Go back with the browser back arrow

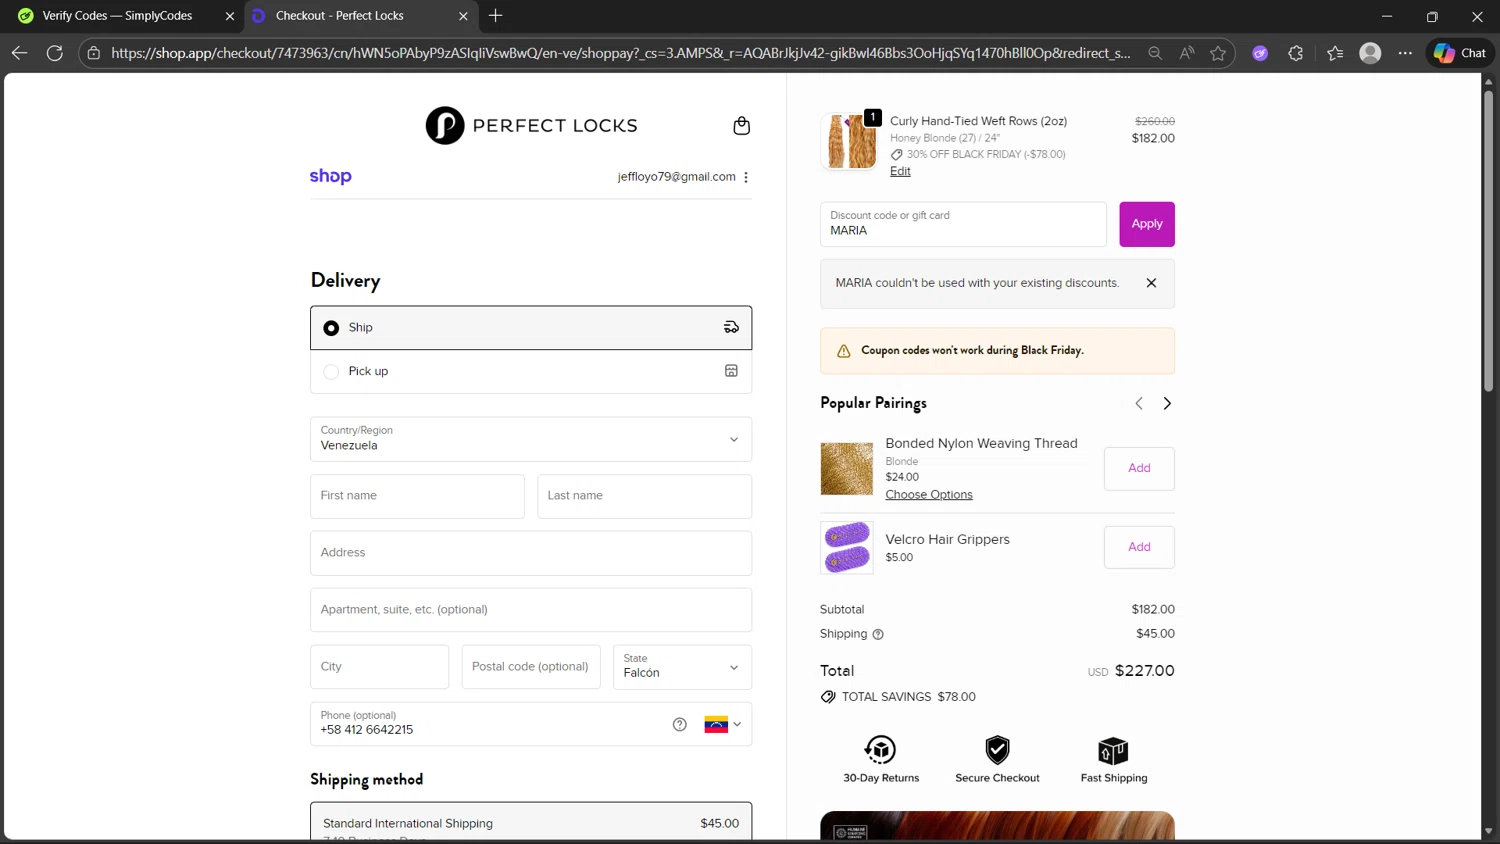tap(19, 53)
